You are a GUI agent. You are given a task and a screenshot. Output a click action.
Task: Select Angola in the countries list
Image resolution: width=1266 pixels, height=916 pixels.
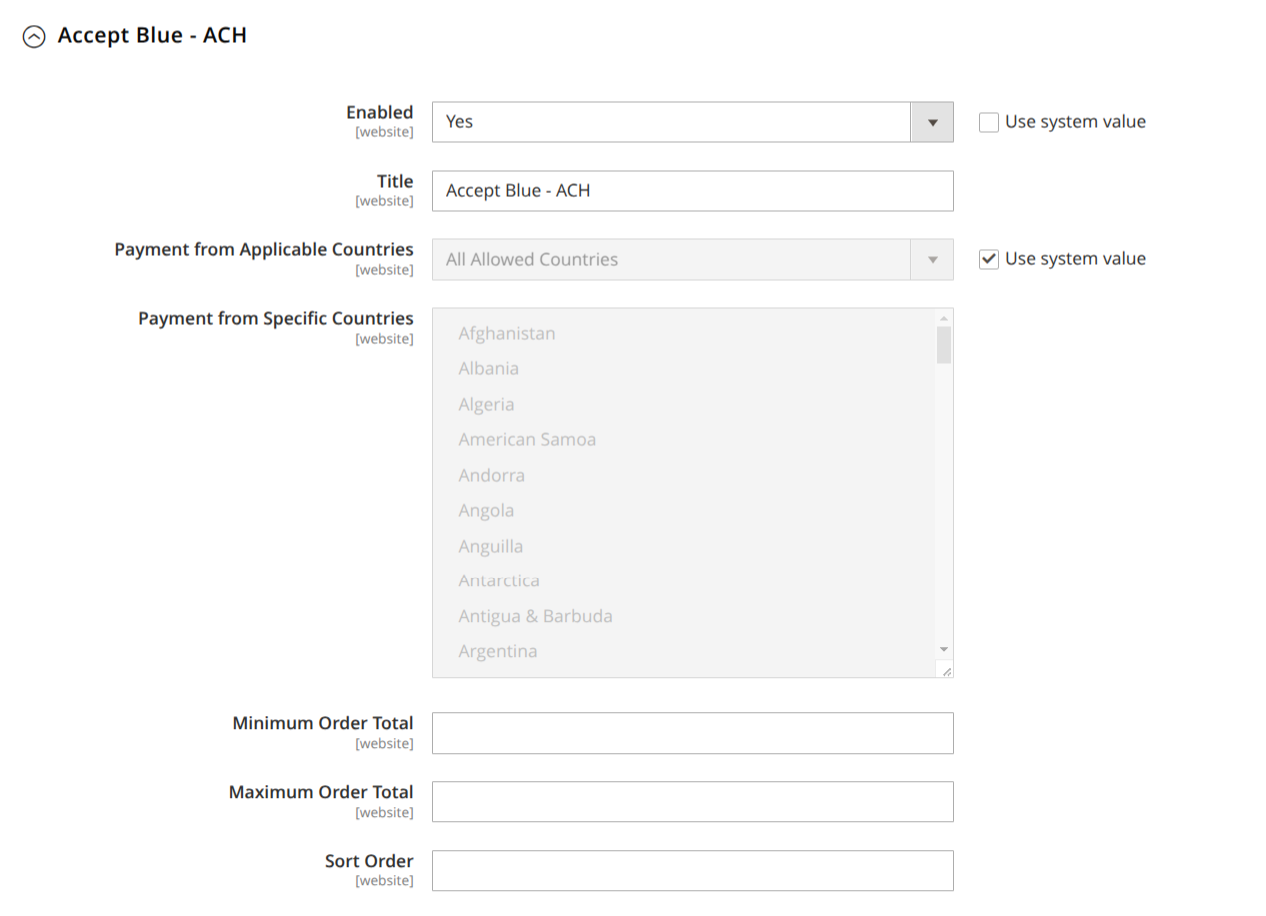(x=487, y=510)
